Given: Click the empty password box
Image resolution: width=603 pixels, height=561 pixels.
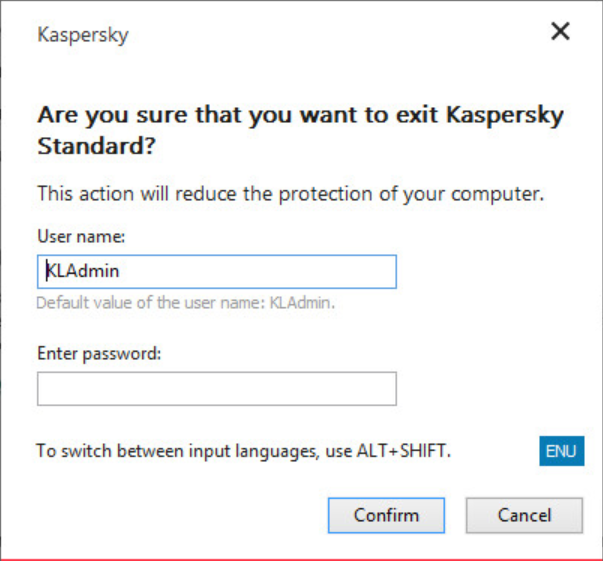Looking at the screenshot, I should coord(216,389).
